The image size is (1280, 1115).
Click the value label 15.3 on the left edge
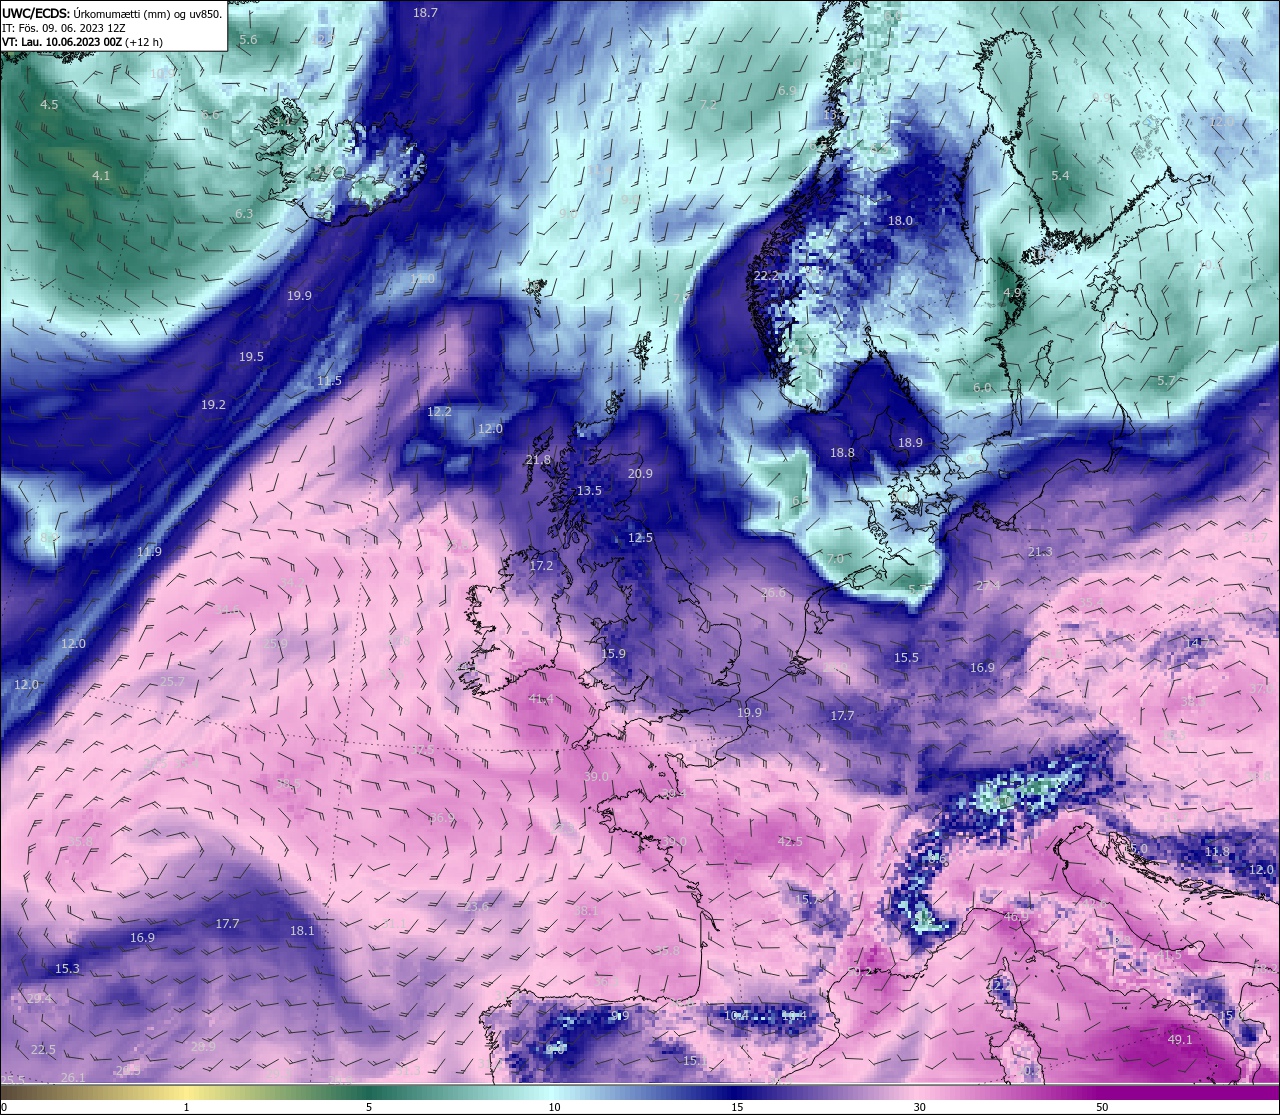[x=67, y=969]
